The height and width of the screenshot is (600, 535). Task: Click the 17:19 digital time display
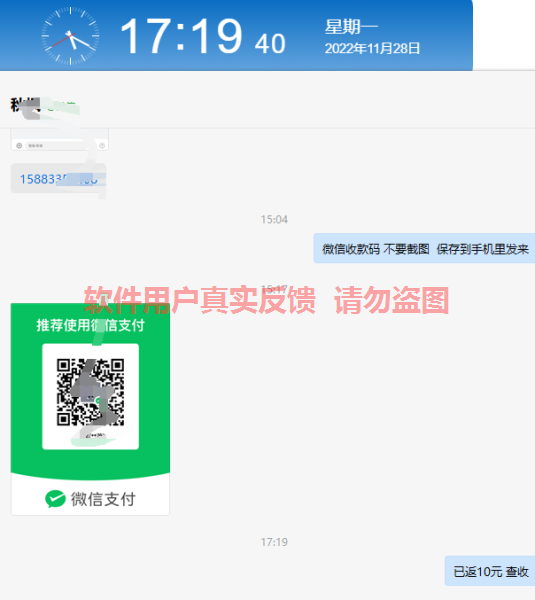click(181, 37)
